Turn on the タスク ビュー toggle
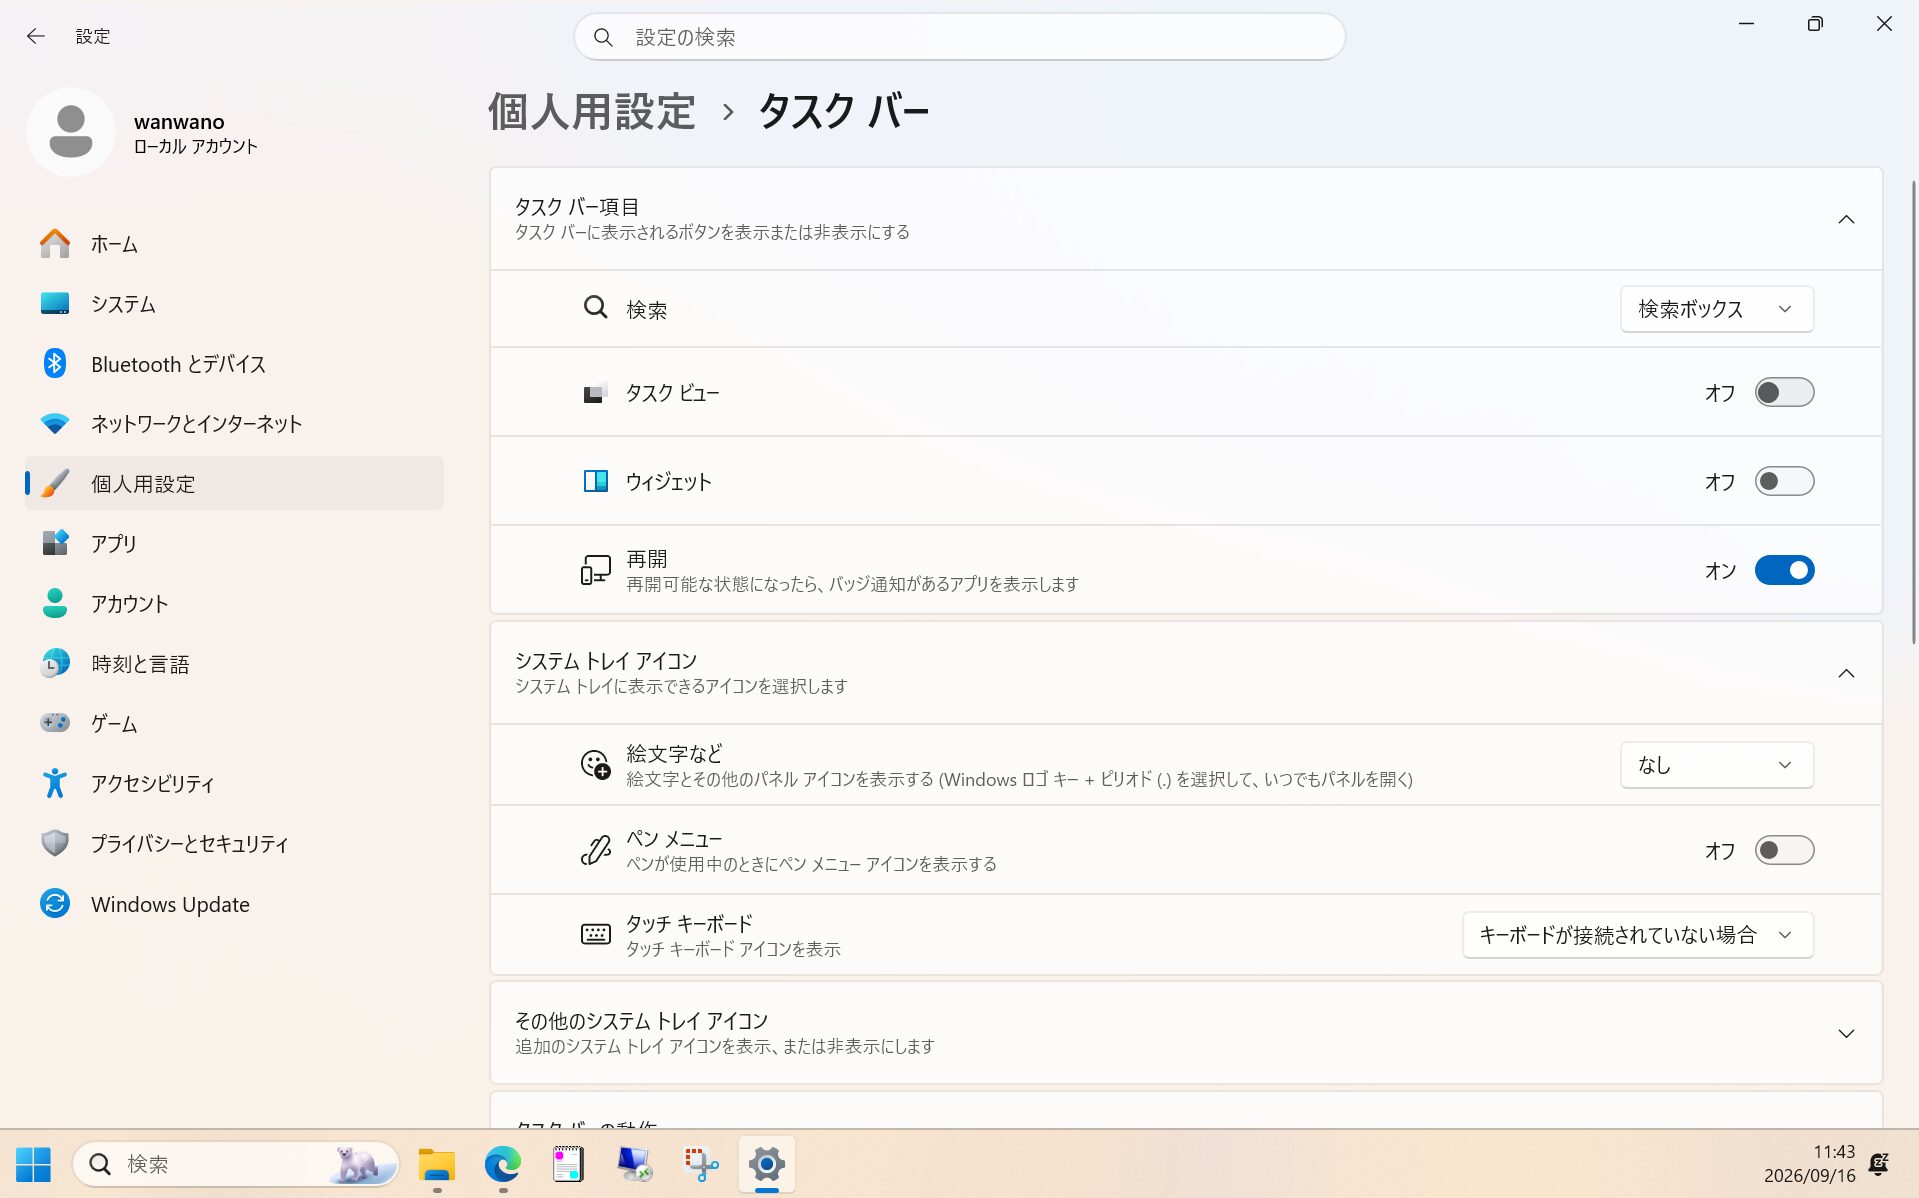1919x1198 pixels. pos(1784,392)
